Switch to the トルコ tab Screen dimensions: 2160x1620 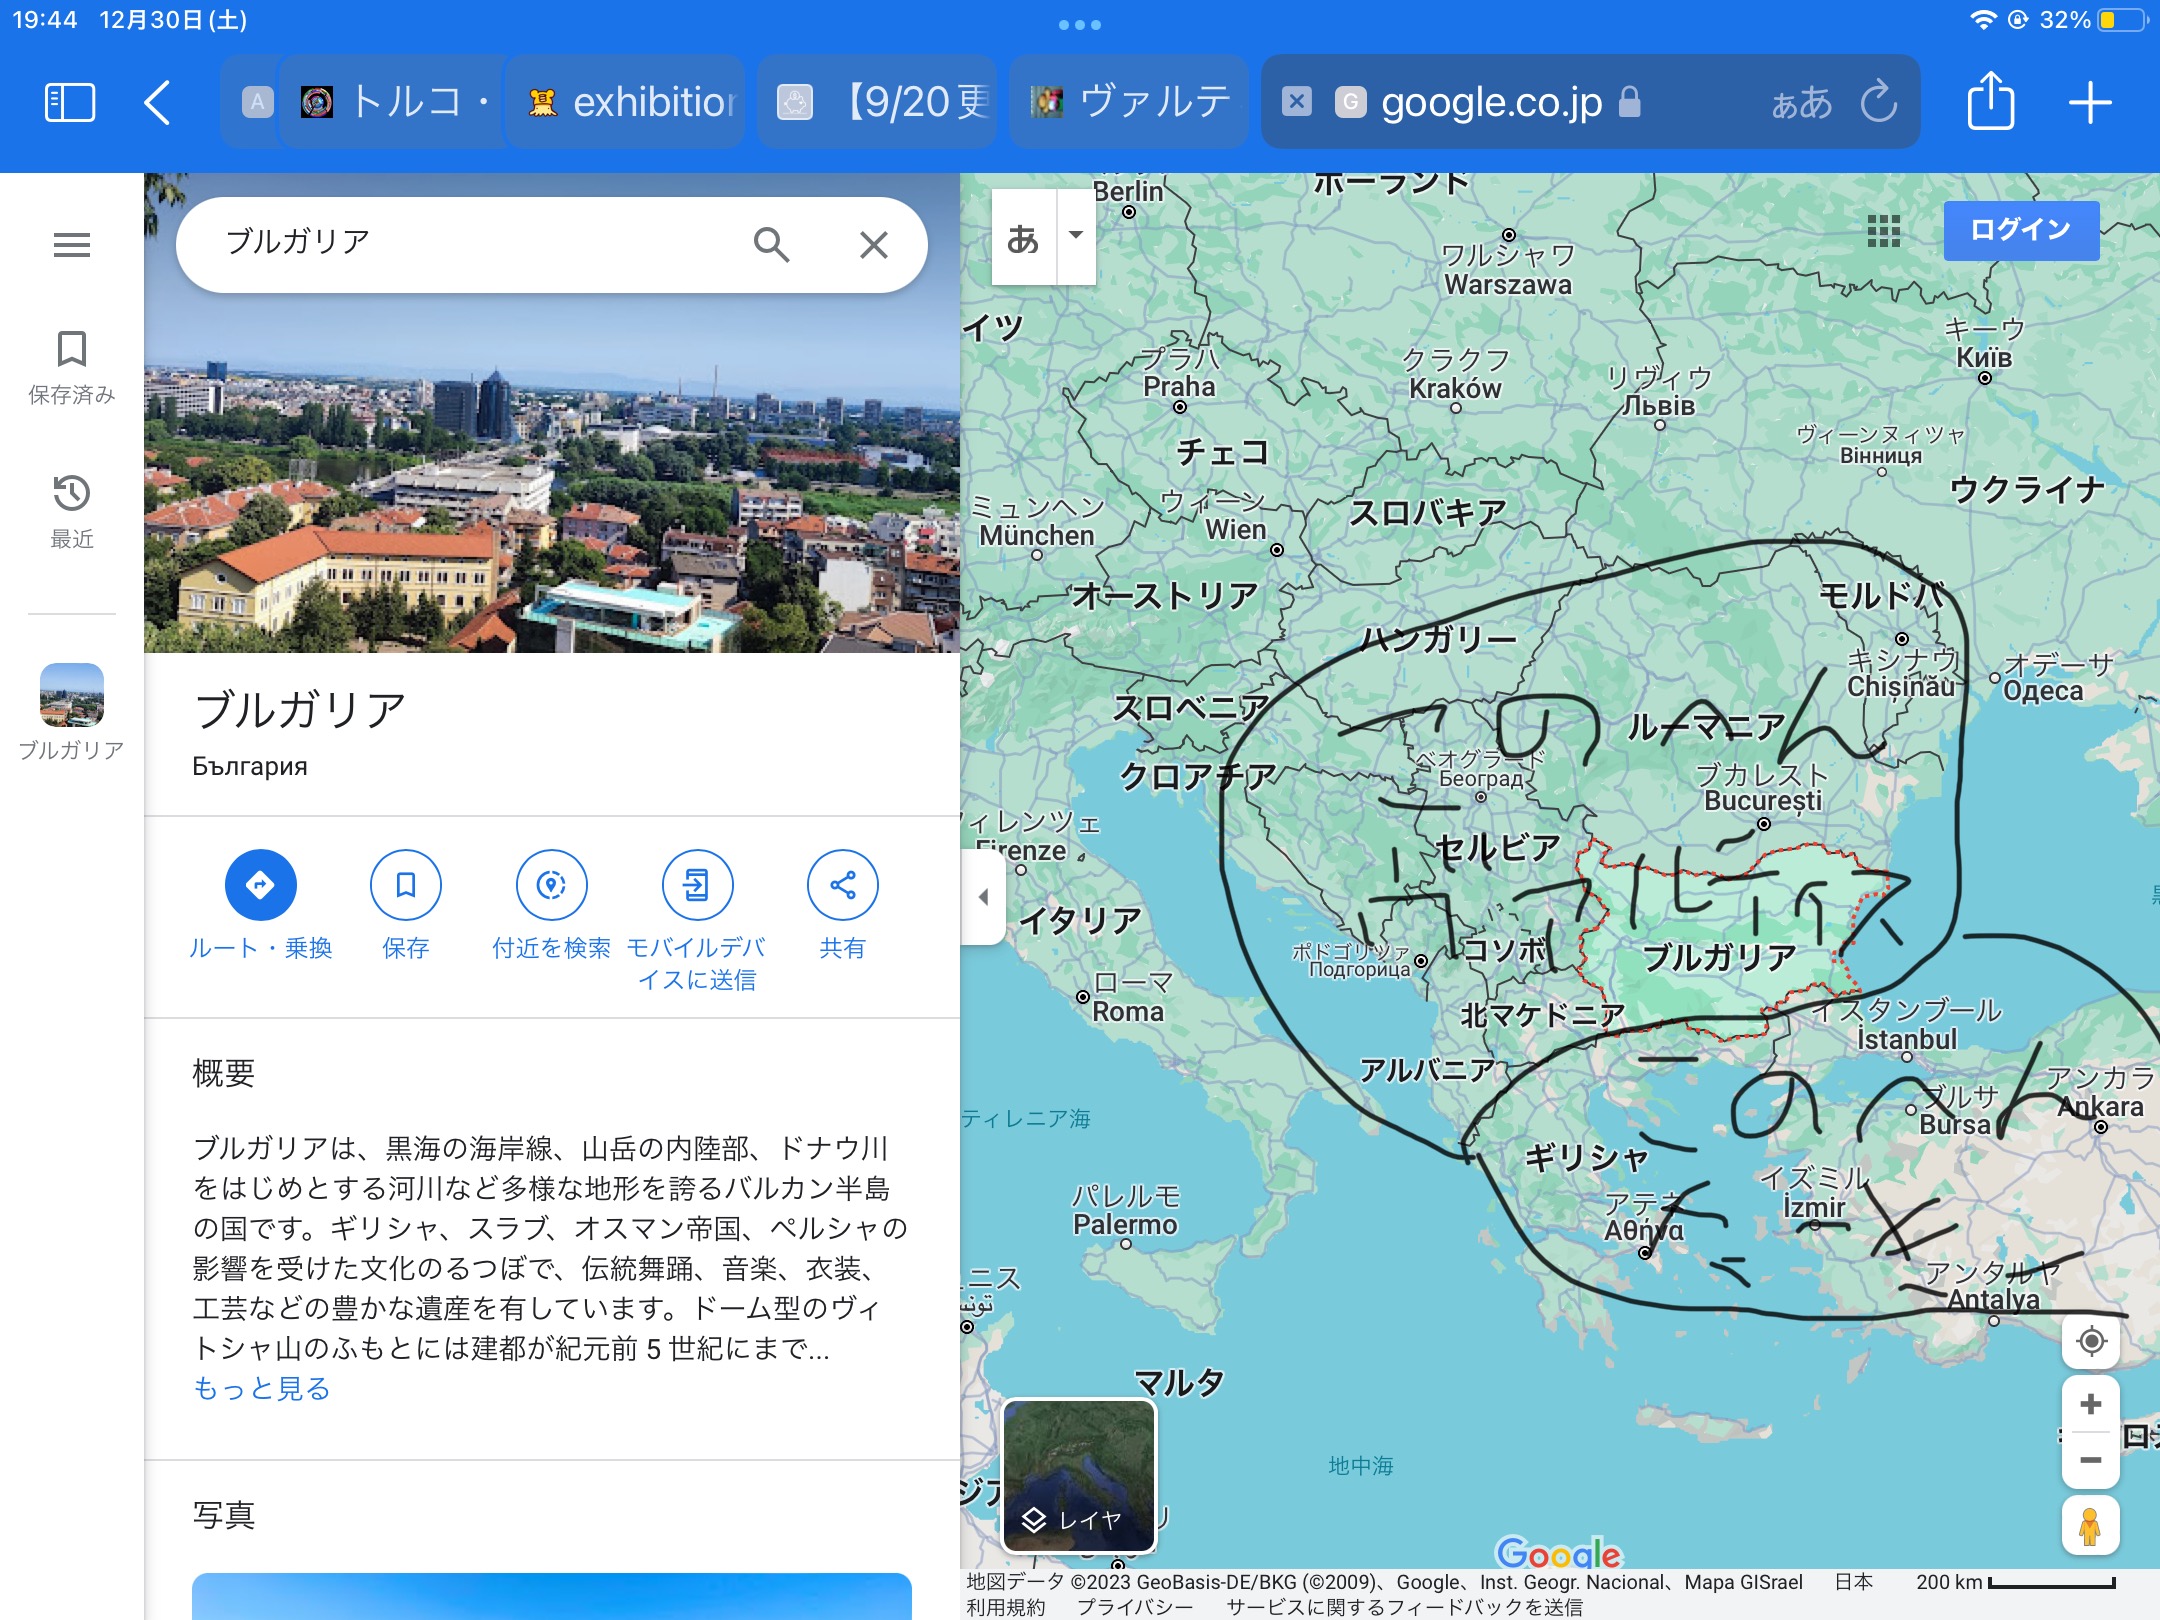click(x=392, y=102)
